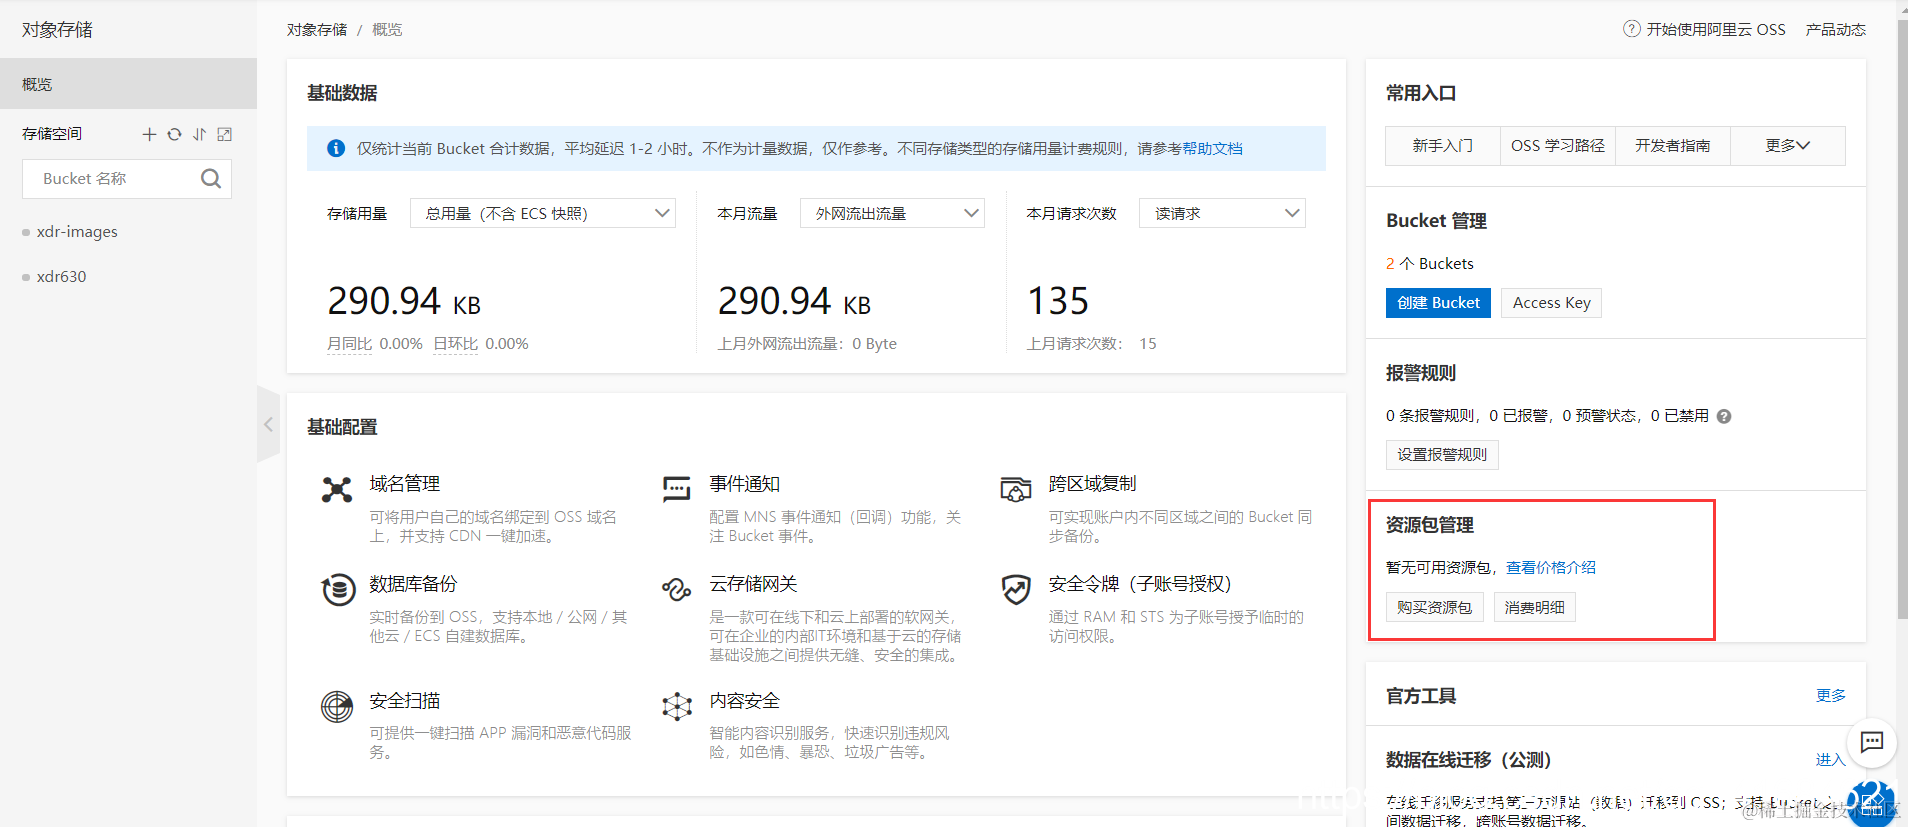Open 域名管理 title
Image resolution: width=1908 pixels, height=827 pixels.
pyautogui.click(x=405, y=484)
